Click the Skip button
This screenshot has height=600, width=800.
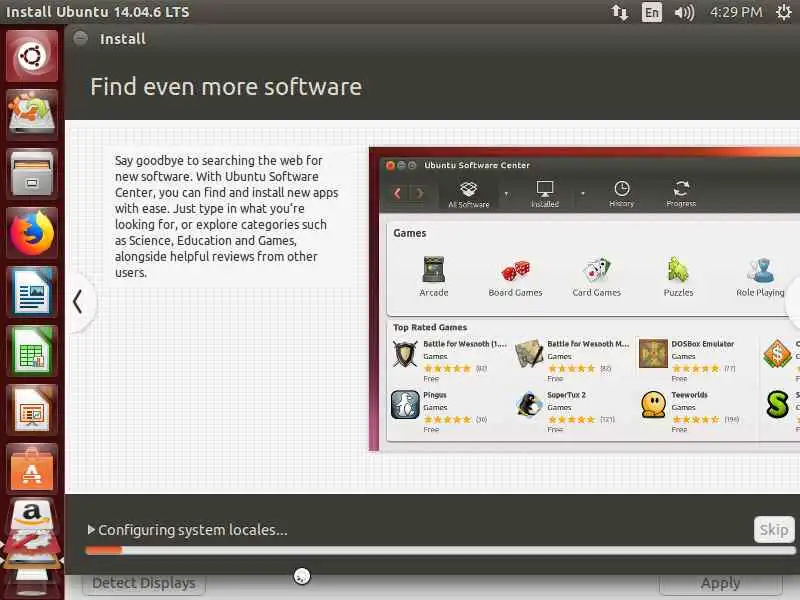coord(773,530)
